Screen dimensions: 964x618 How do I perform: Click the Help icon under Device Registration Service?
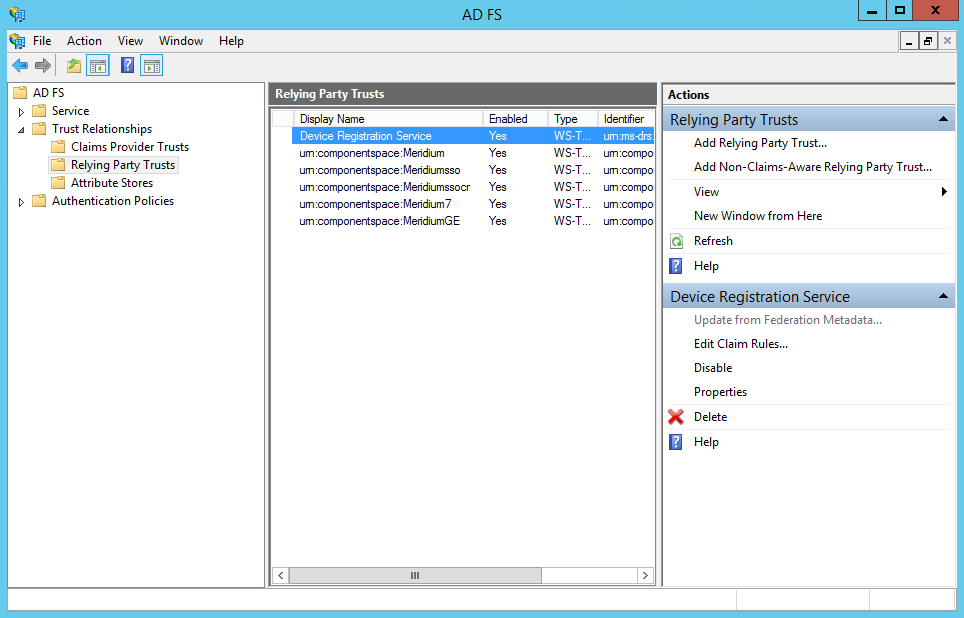676,442
